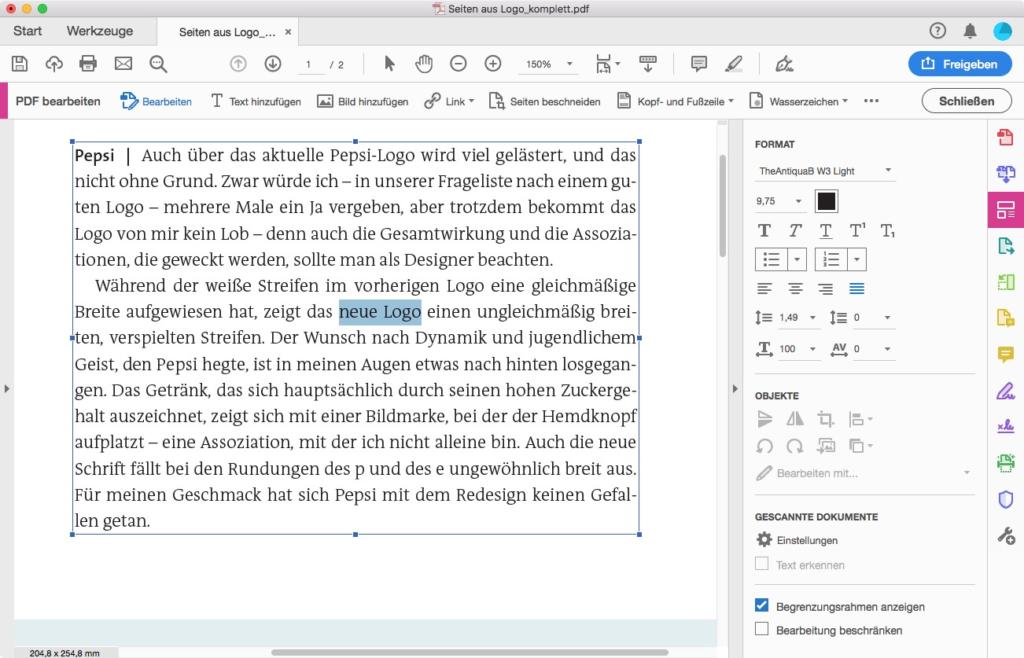Image resolution: width=1024 pixels, height=658 pixels.
Task: Toggle Begrenzungsrahmen anzeigen checkbox
Action: (761, 605)
